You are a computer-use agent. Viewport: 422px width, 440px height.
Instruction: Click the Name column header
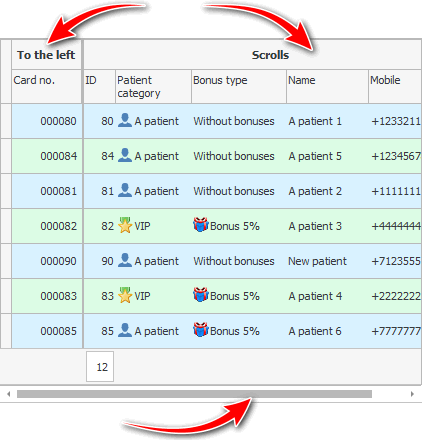327,86
